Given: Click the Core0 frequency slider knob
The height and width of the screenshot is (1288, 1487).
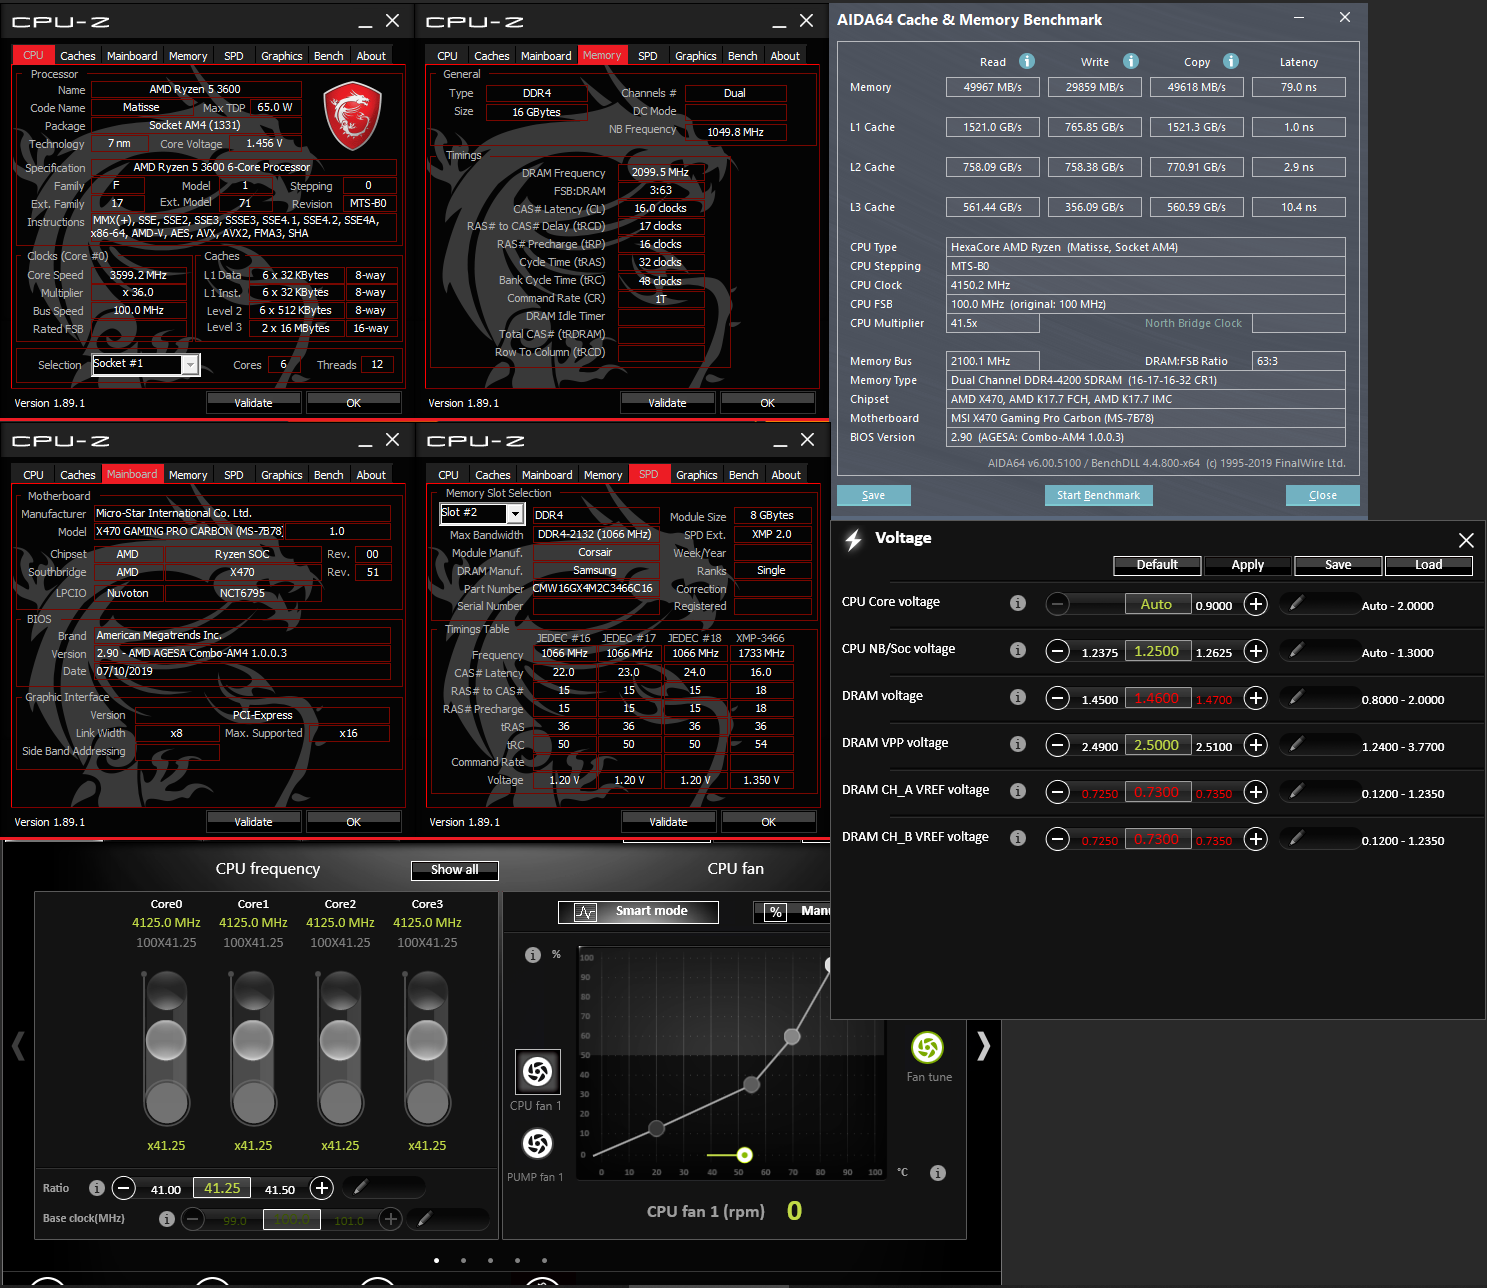Looking at the screenshot, I should click(x=166, y=1040).
